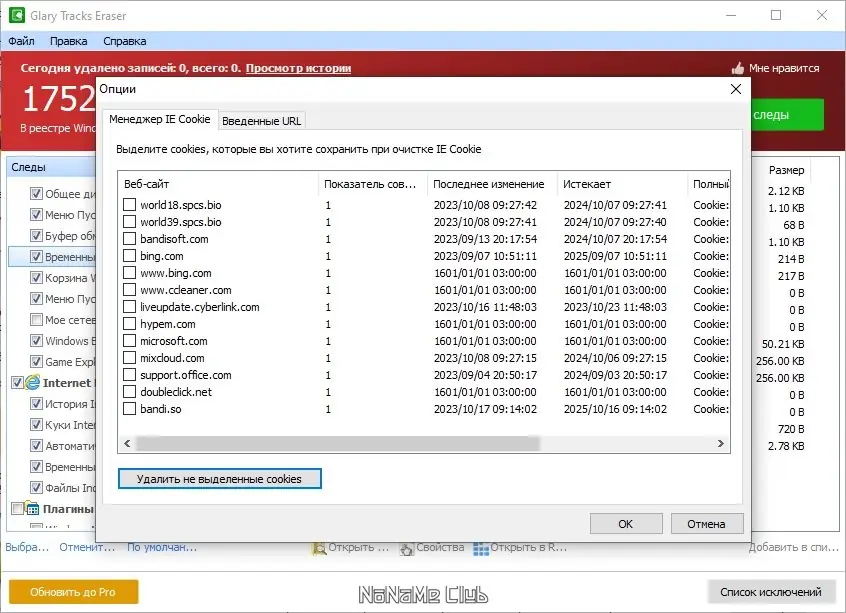Click the Свойства hand icon at the bottom

click(x=406, y=548)
